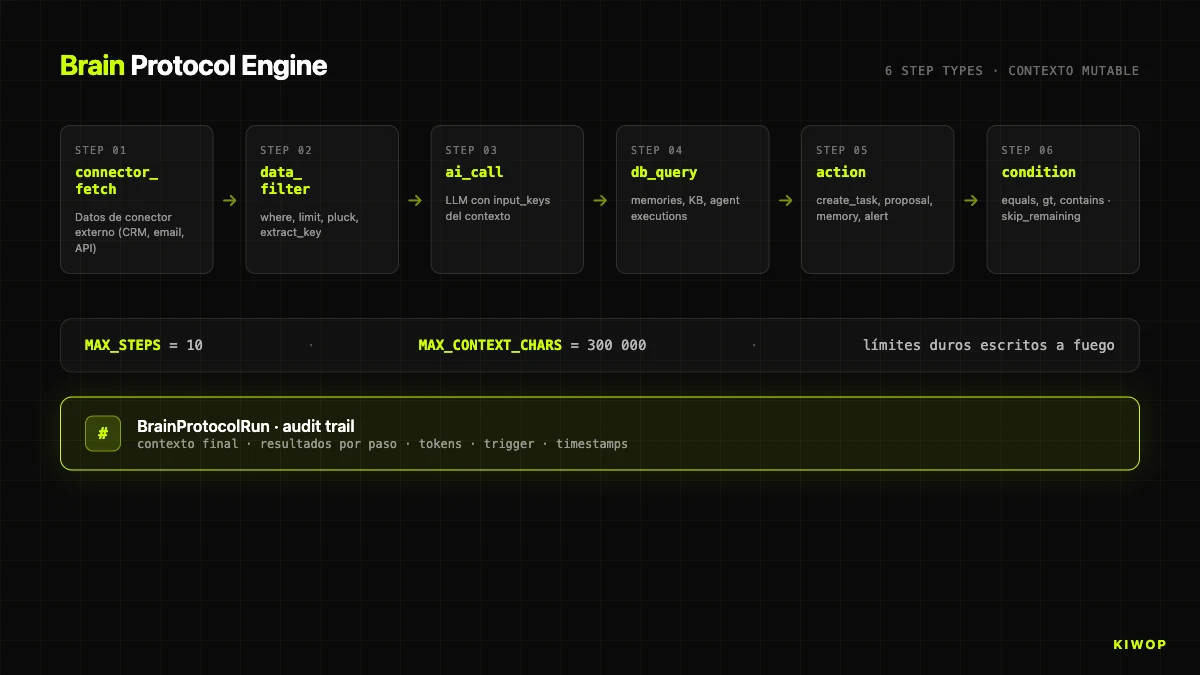Screen dimensions: 1200x675
Task: Click the arrow between data_filter and ai_call
Action: coord(415,200)
